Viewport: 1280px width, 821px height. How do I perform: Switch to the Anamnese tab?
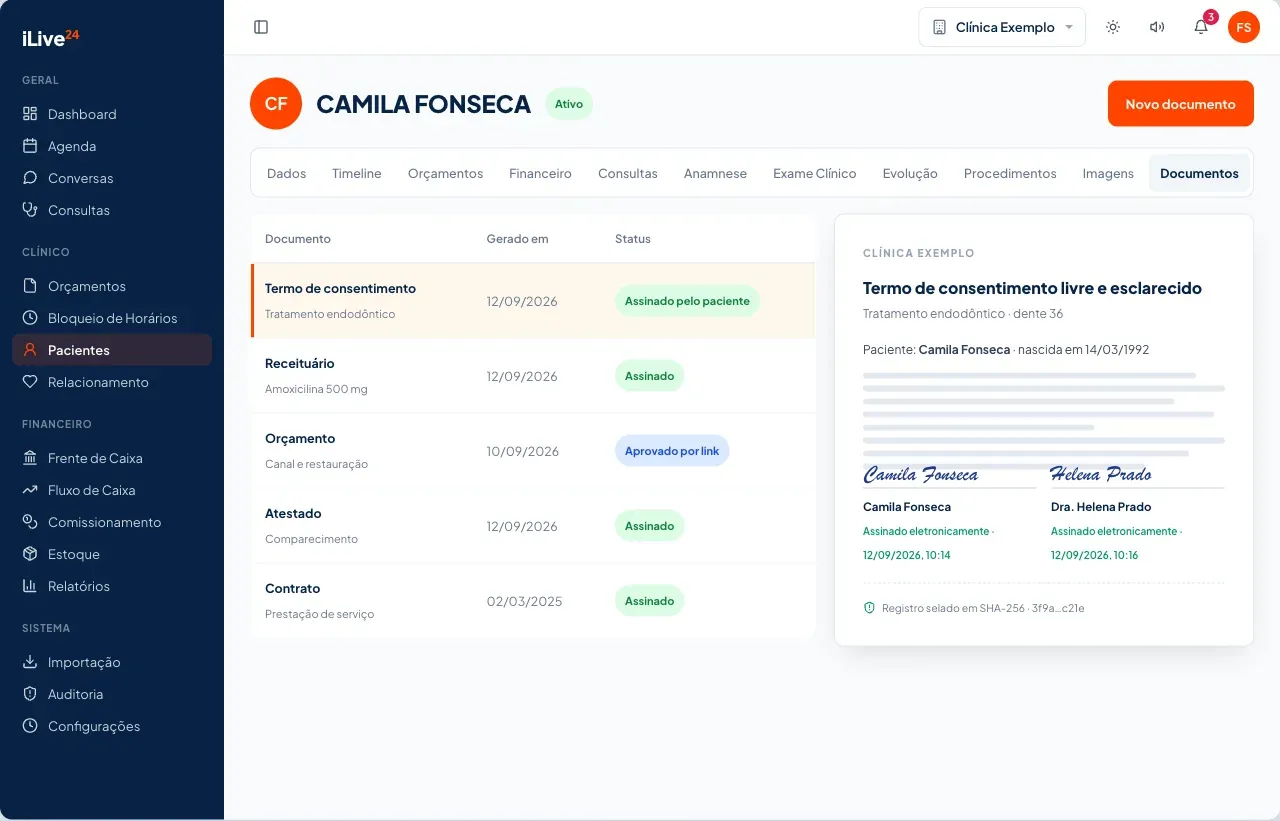pyautogui.click(x=715, y=173)
